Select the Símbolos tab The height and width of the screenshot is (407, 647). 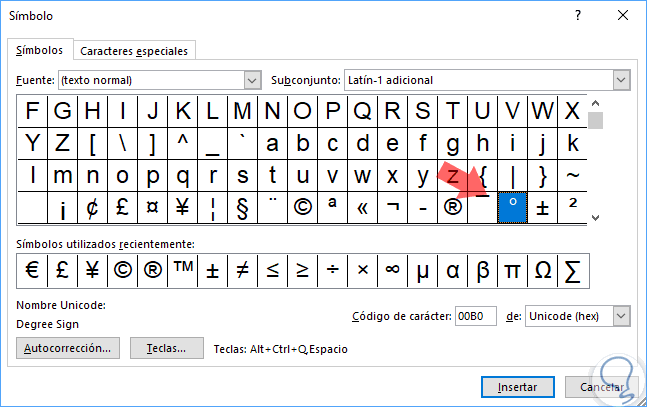(40, 50)
